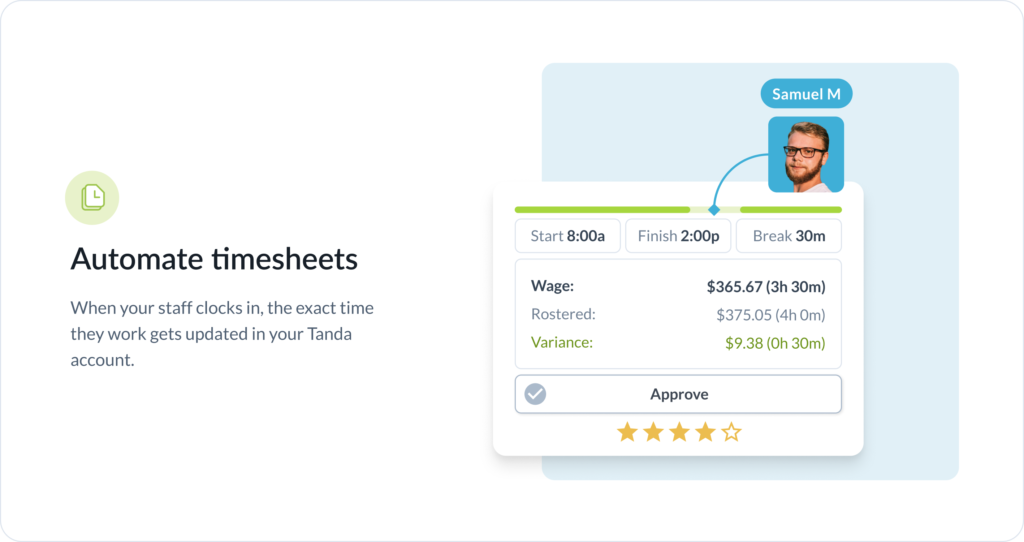Click the green Variance $9.38 row
1024x542 pixels.
[678, 343]
